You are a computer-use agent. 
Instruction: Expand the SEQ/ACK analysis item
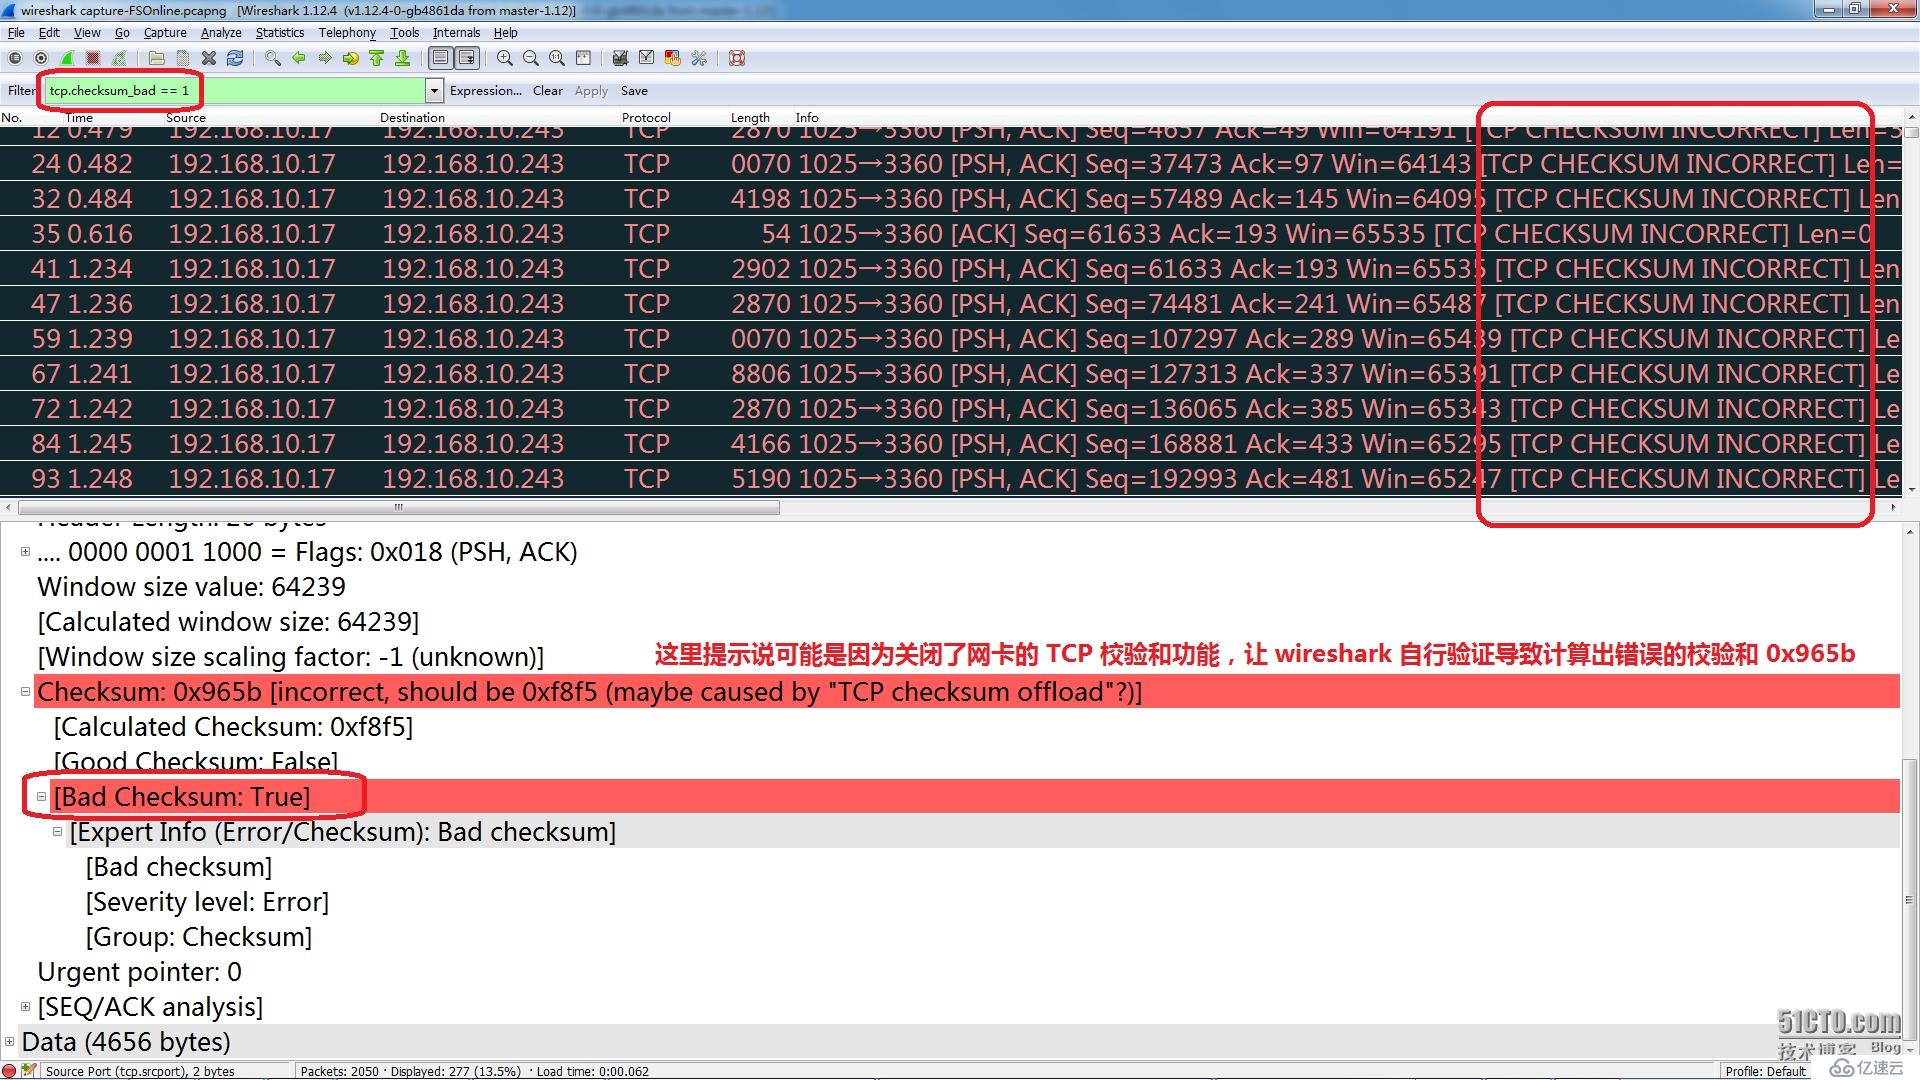click(x=25, y=1006)
